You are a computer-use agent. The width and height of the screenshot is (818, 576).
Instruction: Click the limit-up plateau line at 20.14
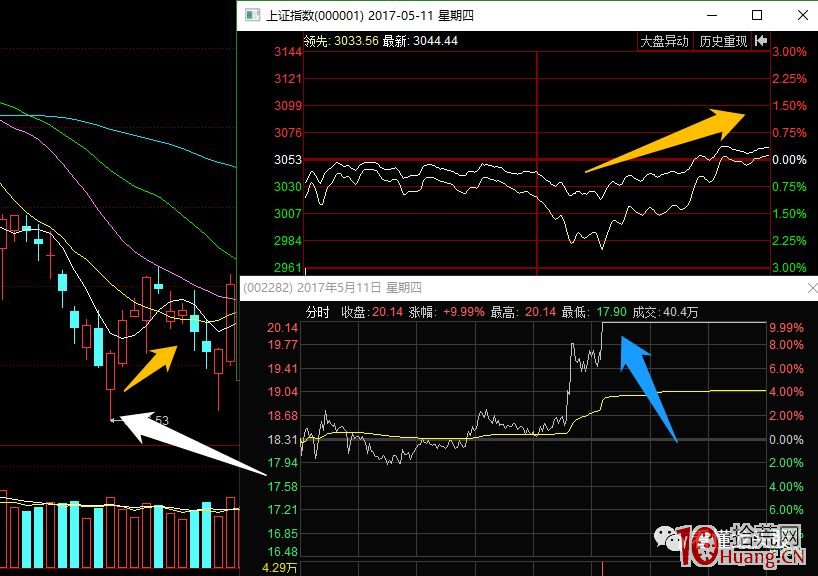point(684,322)
